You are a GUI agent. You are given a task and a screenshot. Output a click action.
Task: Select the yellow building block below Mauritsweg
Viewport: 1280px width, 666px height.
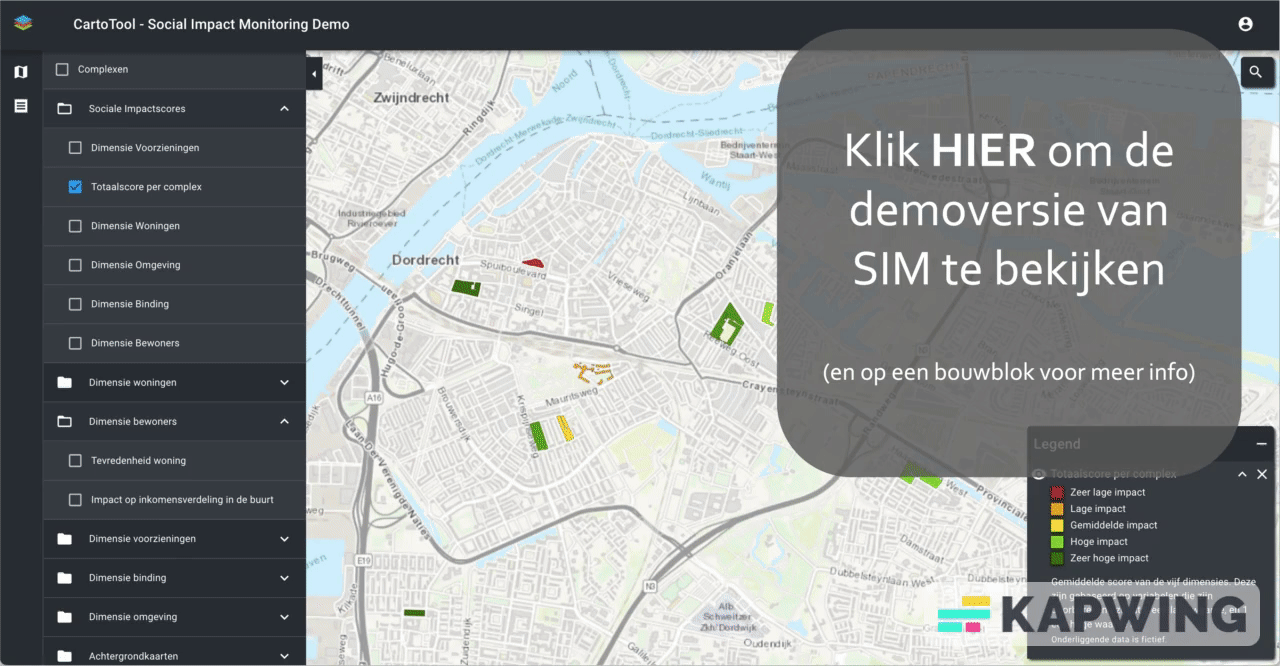click(565, 429)
